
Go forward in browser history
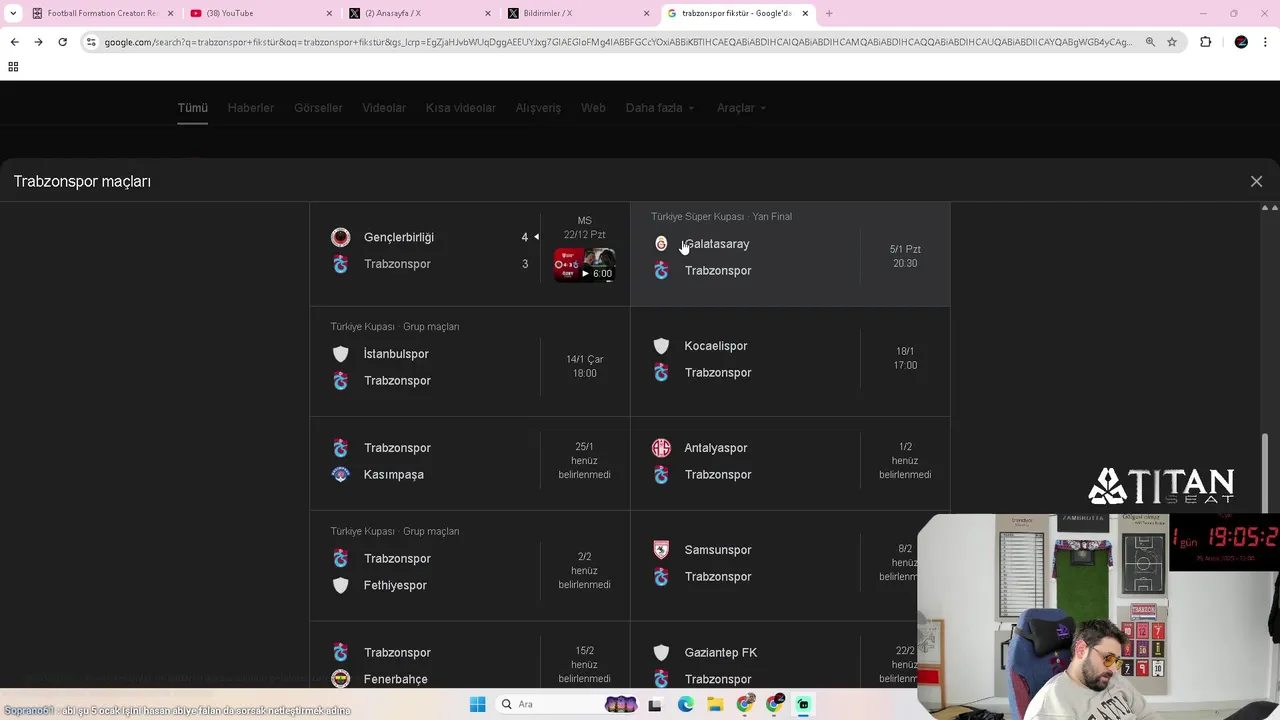pyautogui.click(x=38, y=42)
